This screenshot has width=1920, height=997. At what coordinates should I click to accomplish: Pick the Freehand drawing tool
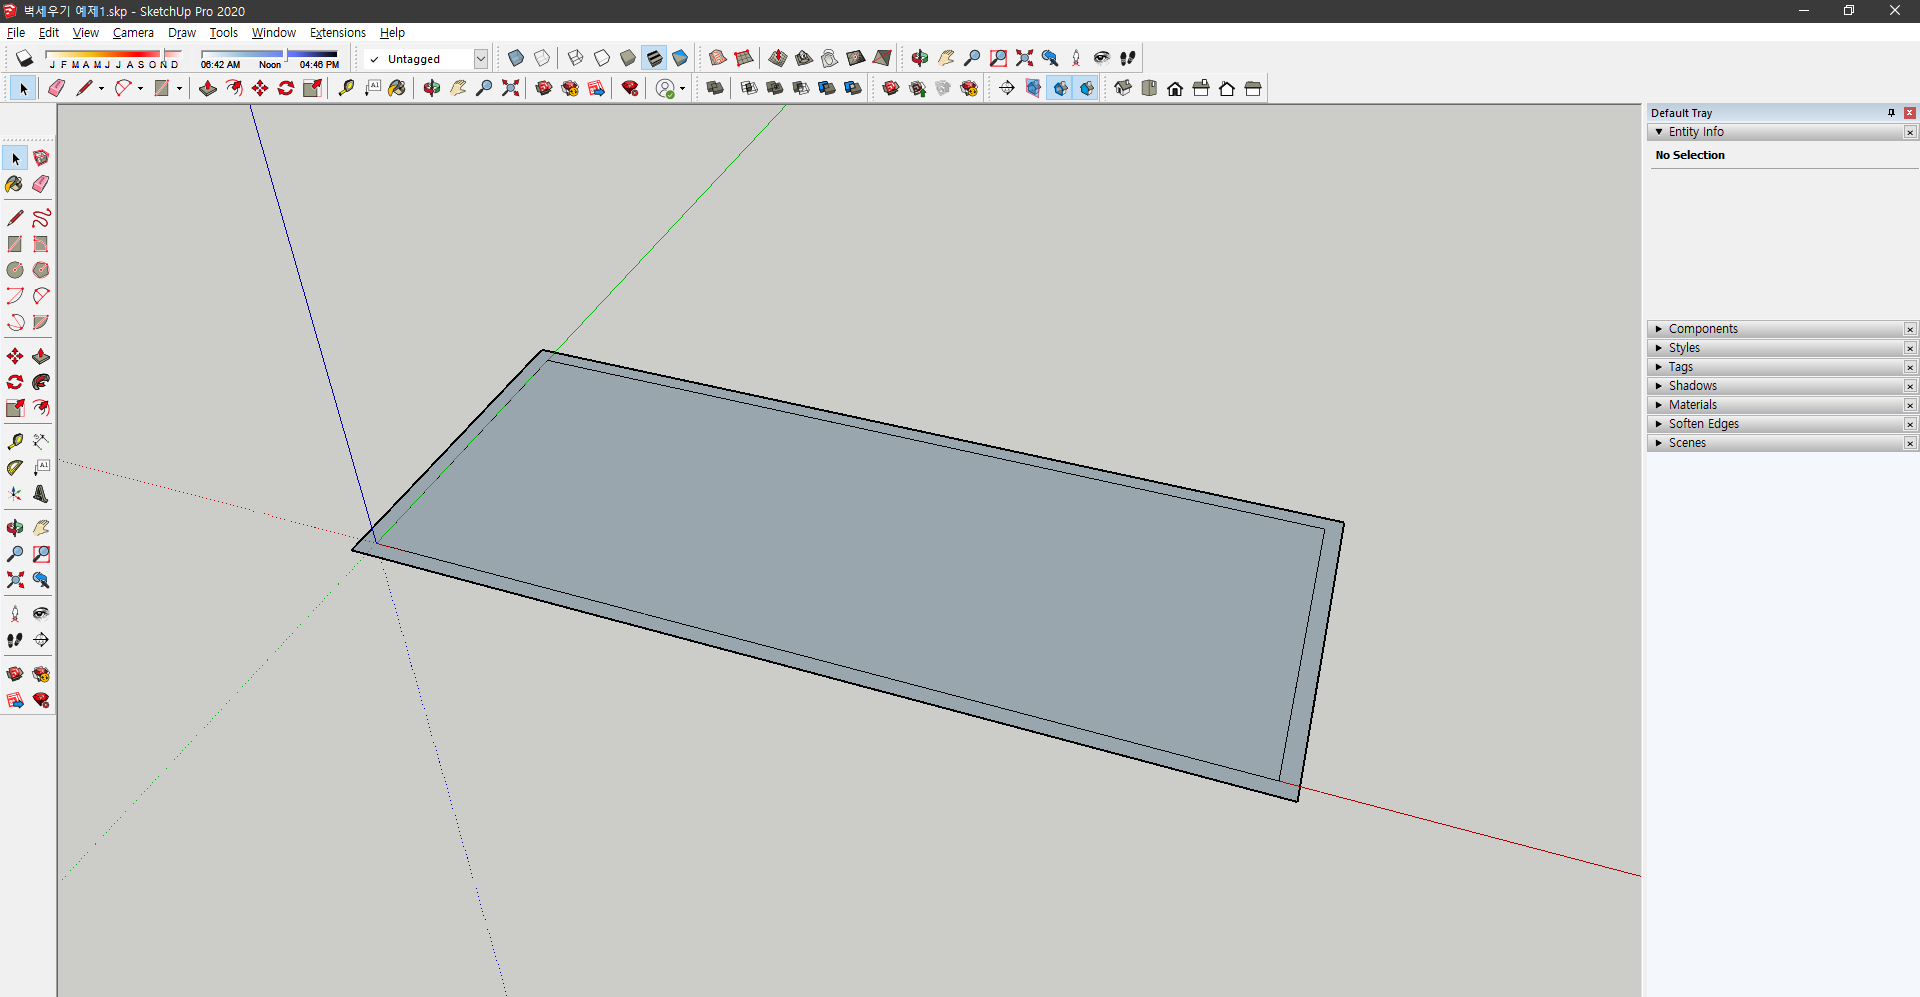click(41, 218)
